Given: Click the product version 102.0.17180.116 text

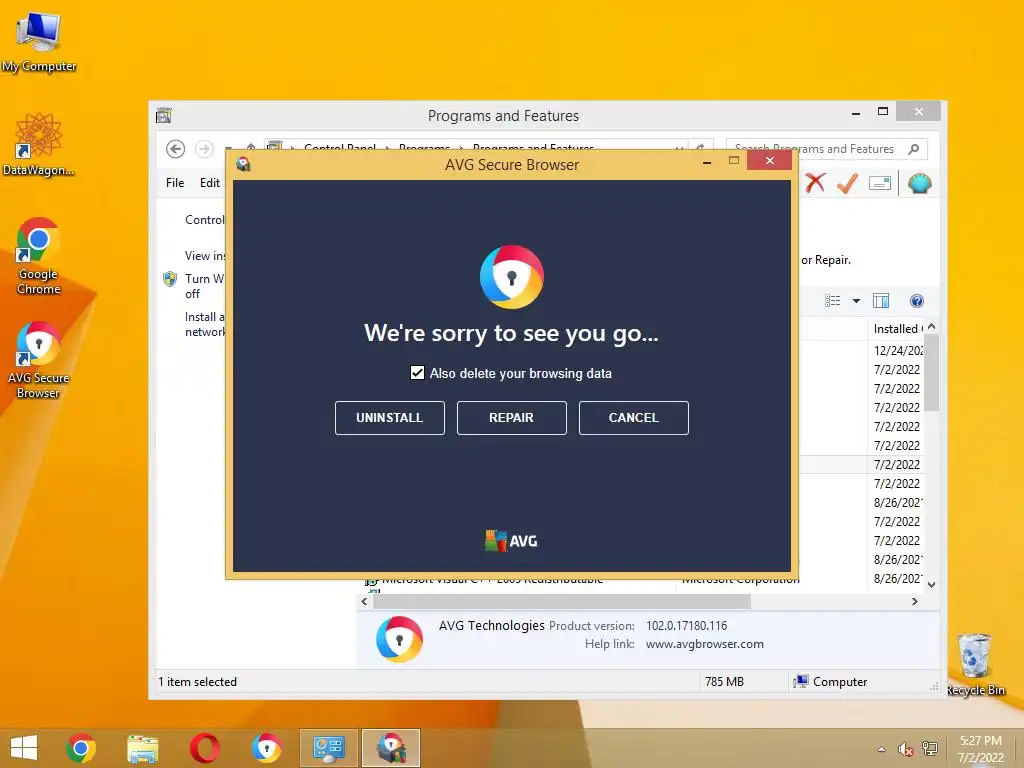Looking at the screenshot, I should [x=686, y=626].
